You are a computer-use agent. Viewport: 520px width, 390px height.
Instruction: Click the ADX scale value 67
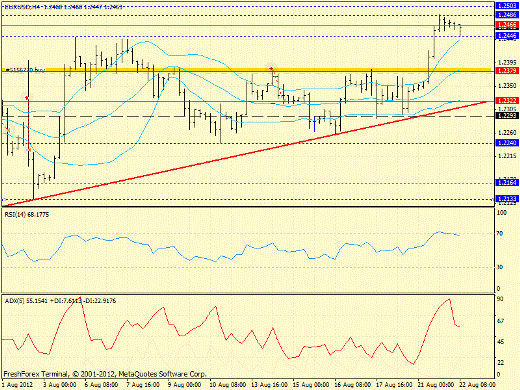(500, 321)
